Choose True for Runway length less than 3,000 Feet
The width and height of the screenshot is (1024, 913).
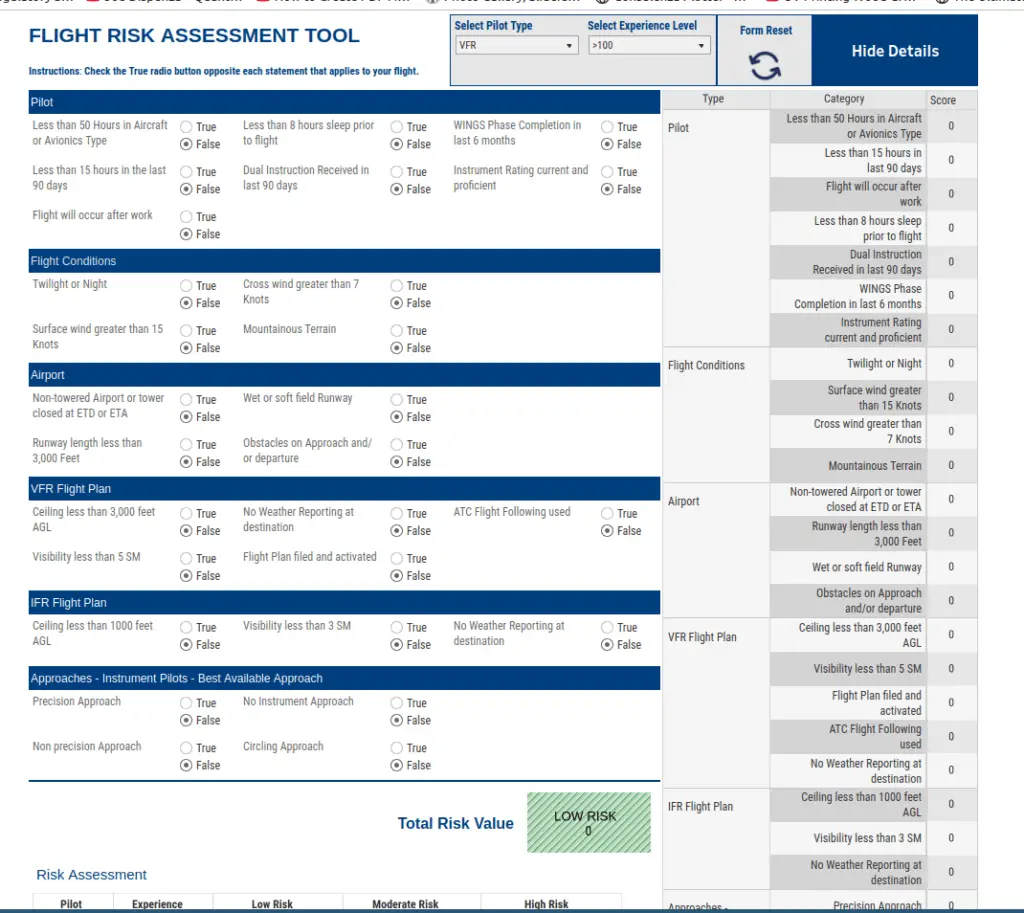pos(187,445)
